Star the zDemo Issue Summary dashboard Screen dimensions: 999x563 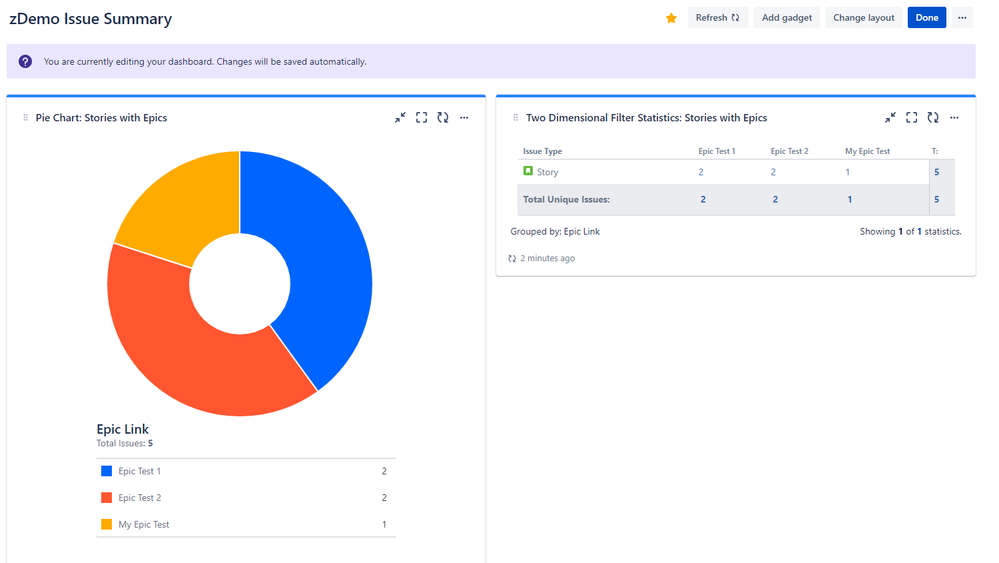(671, 18)
